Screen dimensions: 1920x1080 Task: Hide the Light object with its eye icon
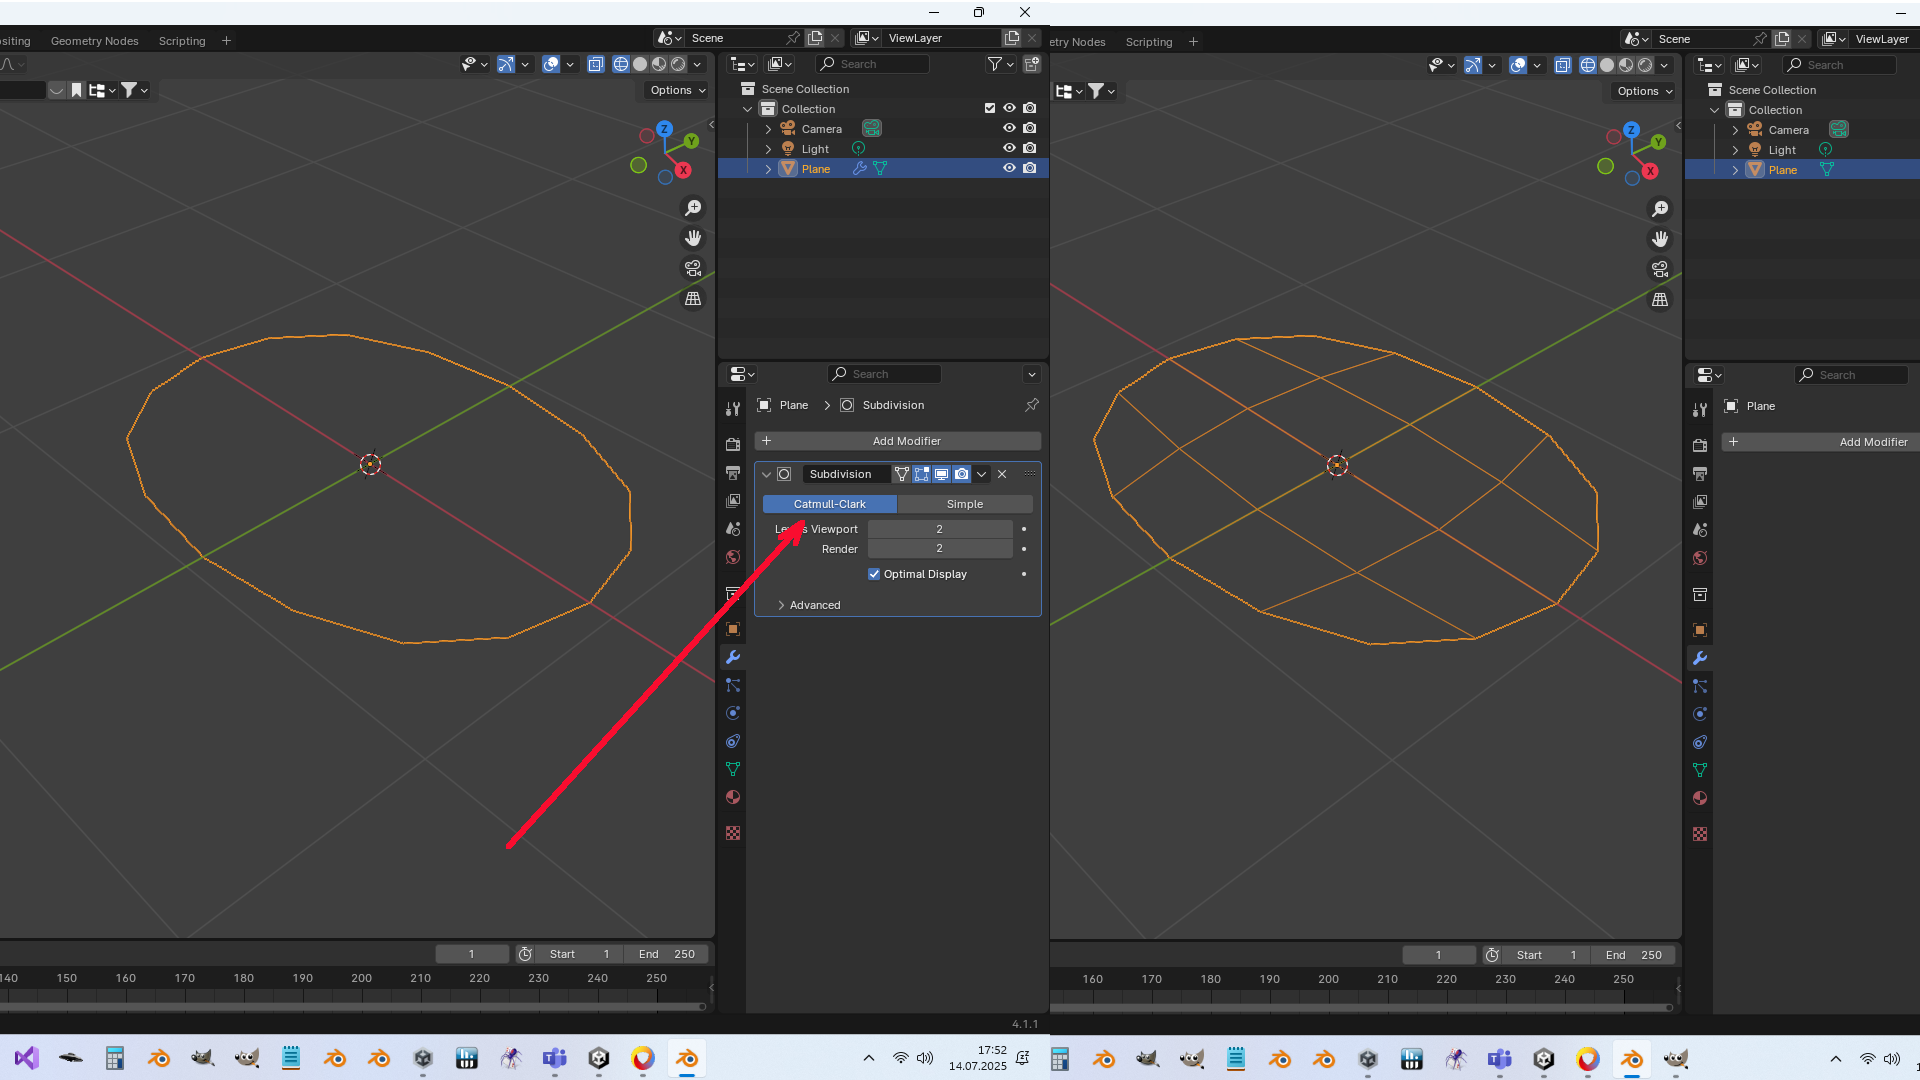click(1009, 148)
